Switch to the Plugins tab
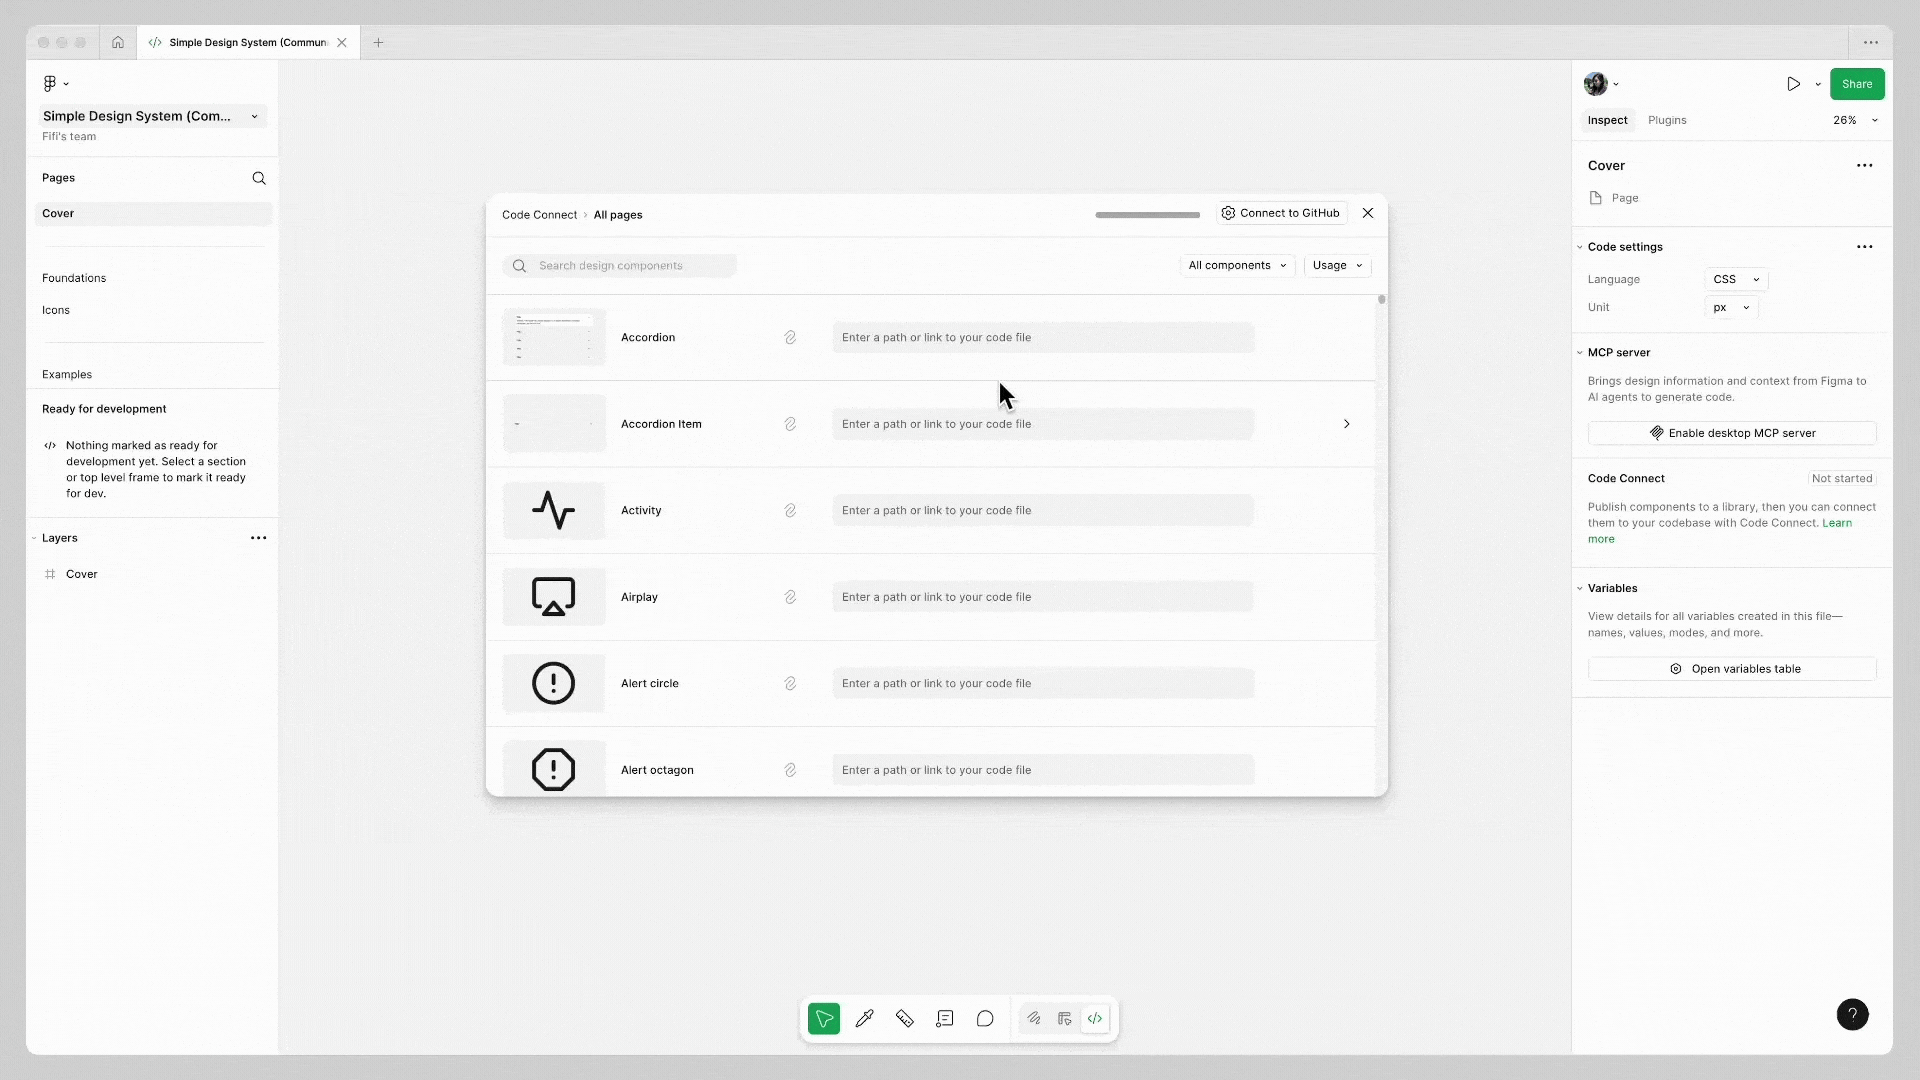The height and width of the screenshot is (1080, 1920). tap(1667, 120)
